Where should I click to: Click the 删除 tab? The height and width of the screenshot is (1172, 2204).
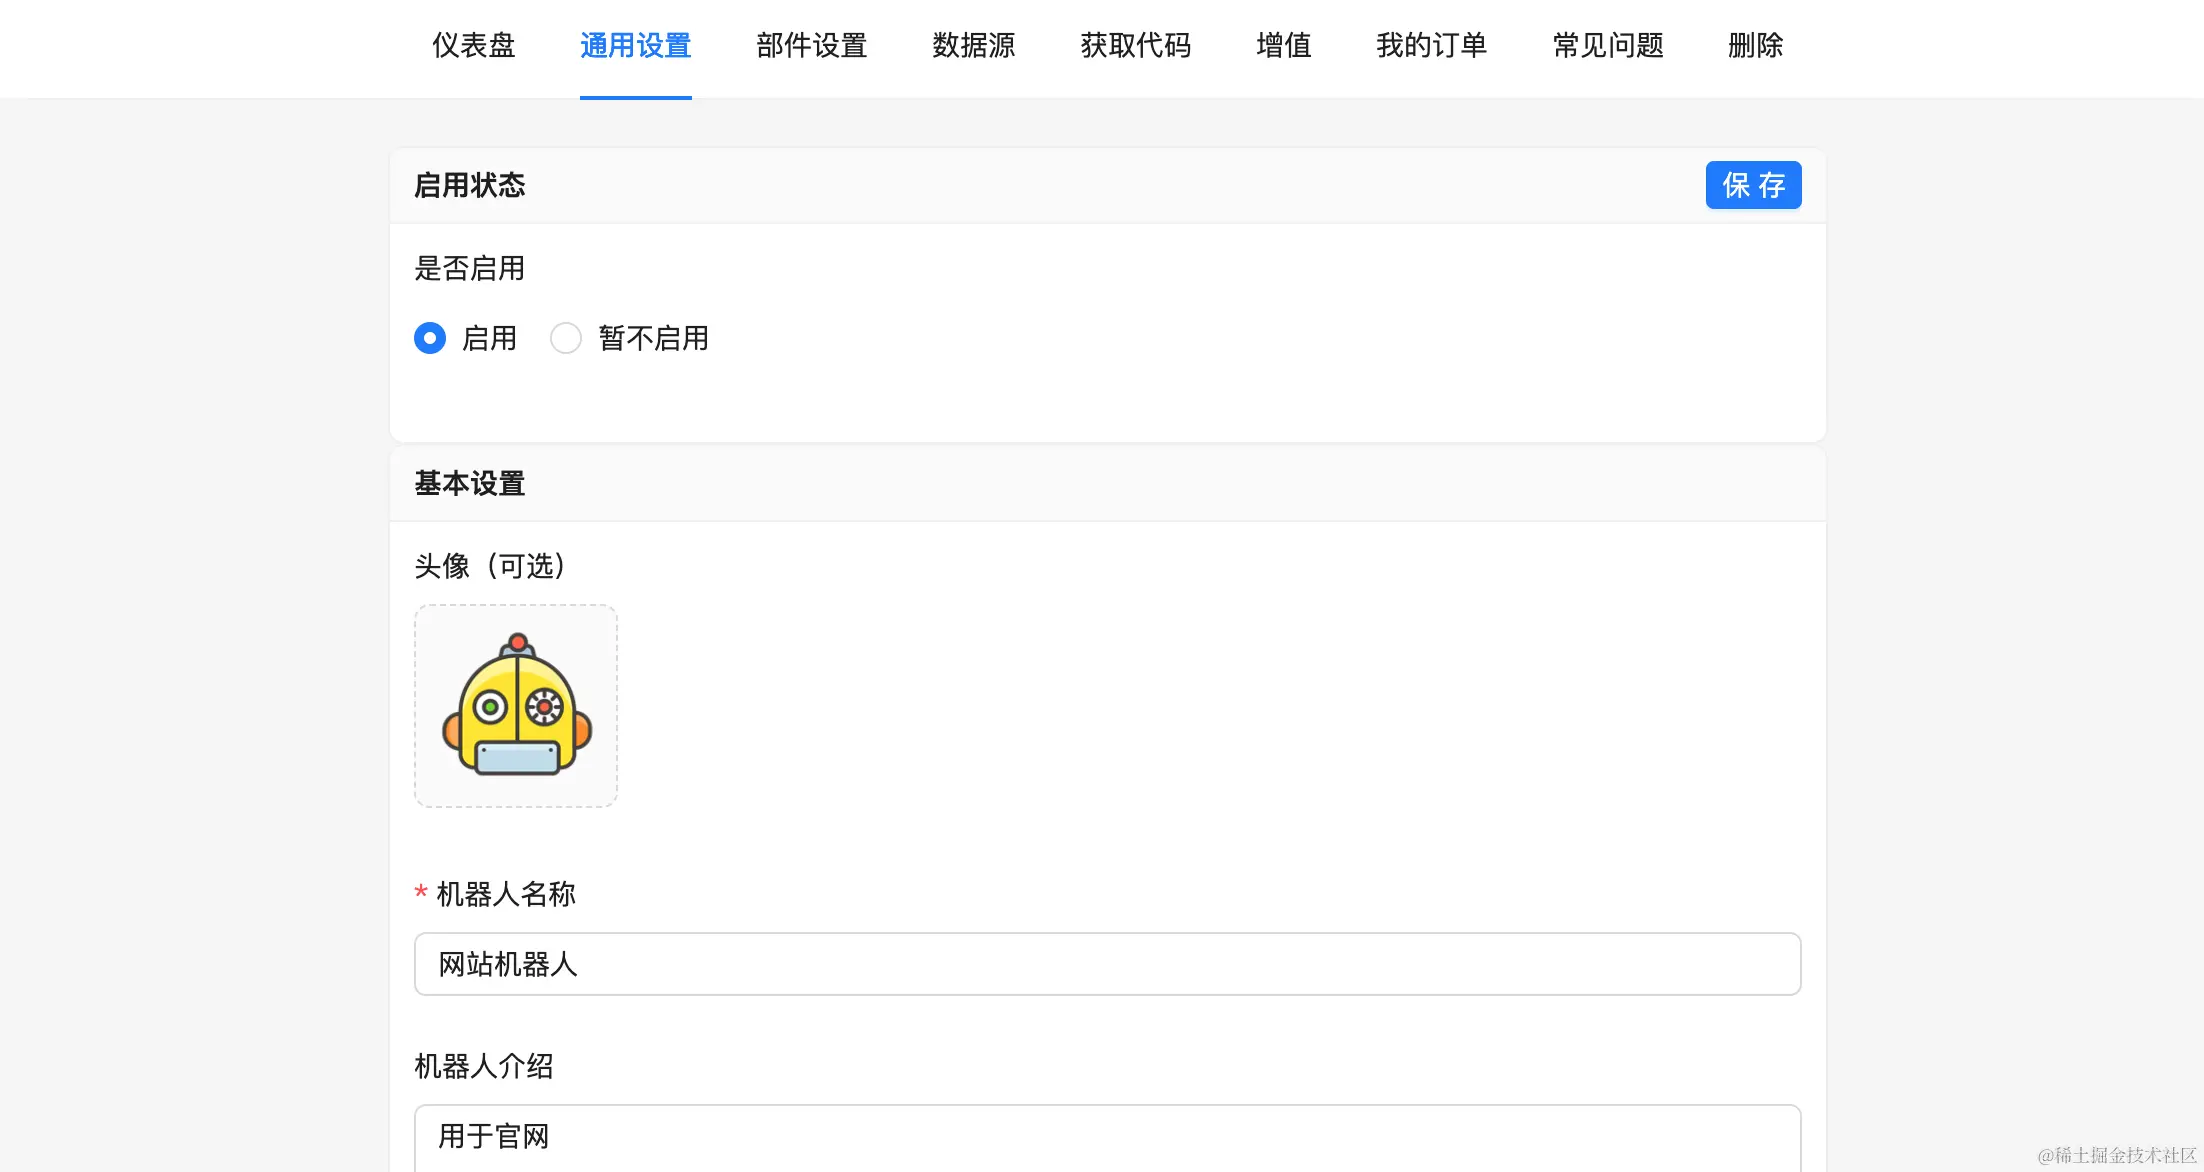1755,46
